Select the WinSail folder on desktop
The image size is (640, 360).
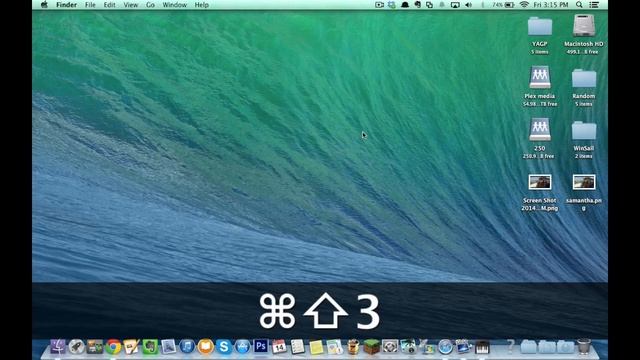coord(584,131)
